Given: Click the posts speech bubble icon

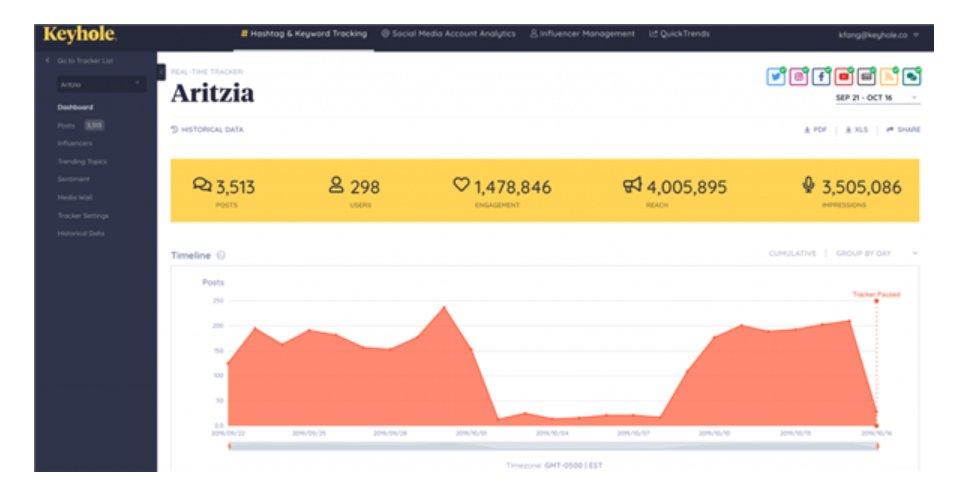Looking at the screenshot, I should point(202,185).
